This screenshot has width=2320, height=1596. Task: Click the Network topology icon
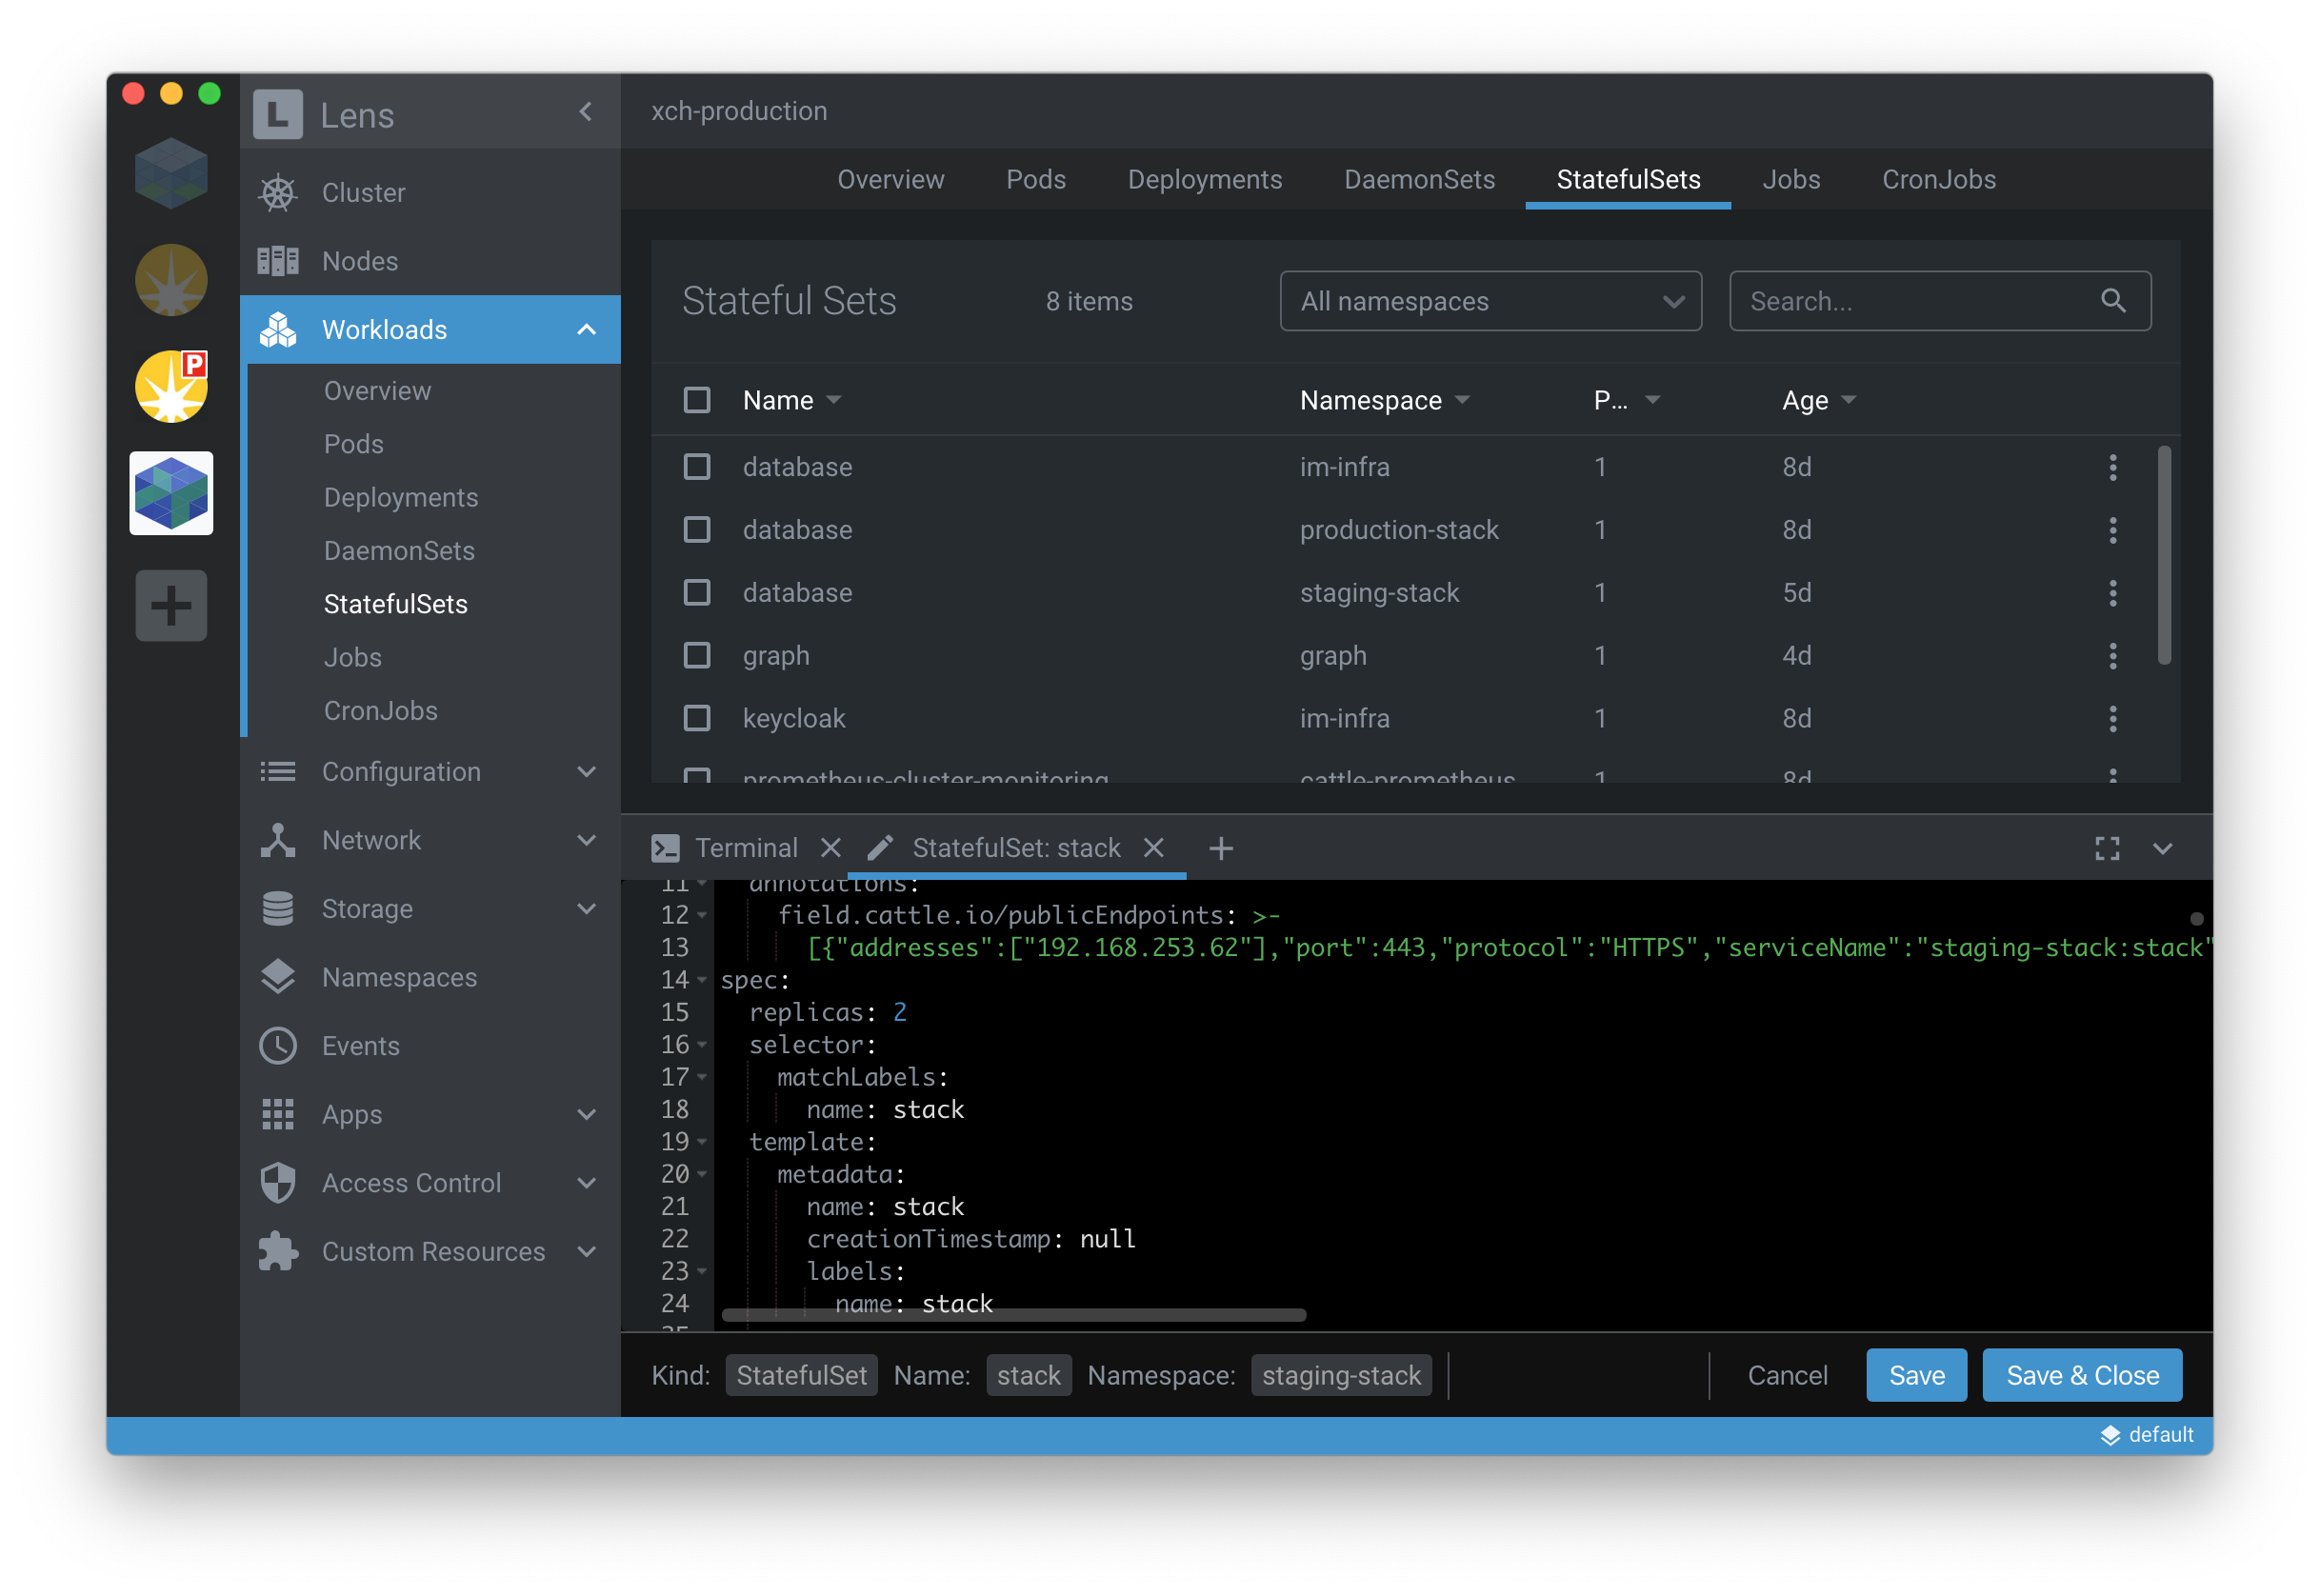[278, 840]
